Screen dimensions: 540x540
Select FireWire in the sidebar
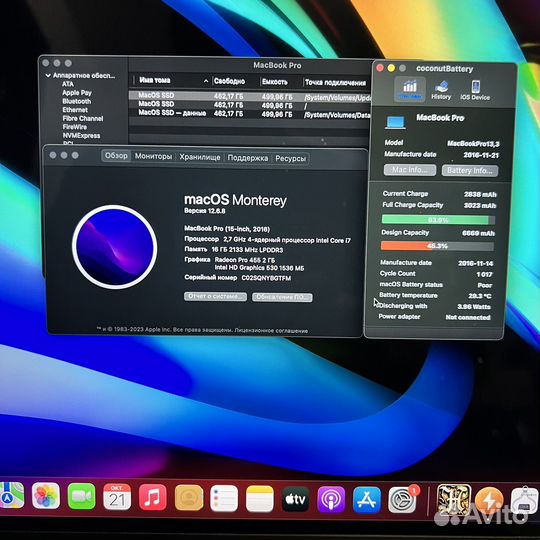[x=75, y=127]
